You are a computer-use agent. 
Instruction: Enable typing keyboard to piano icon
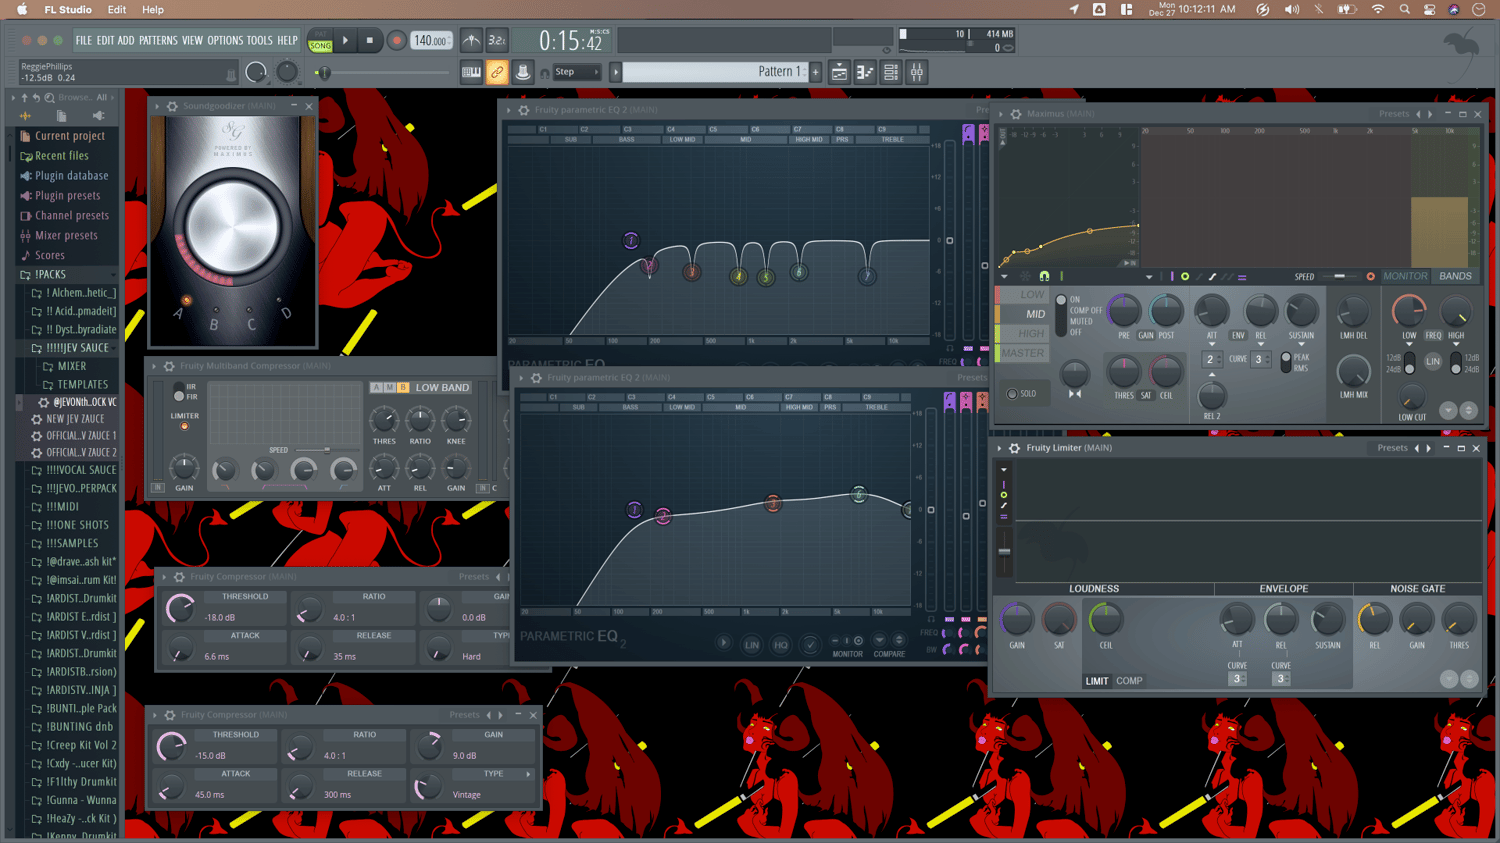pos(471,72)
